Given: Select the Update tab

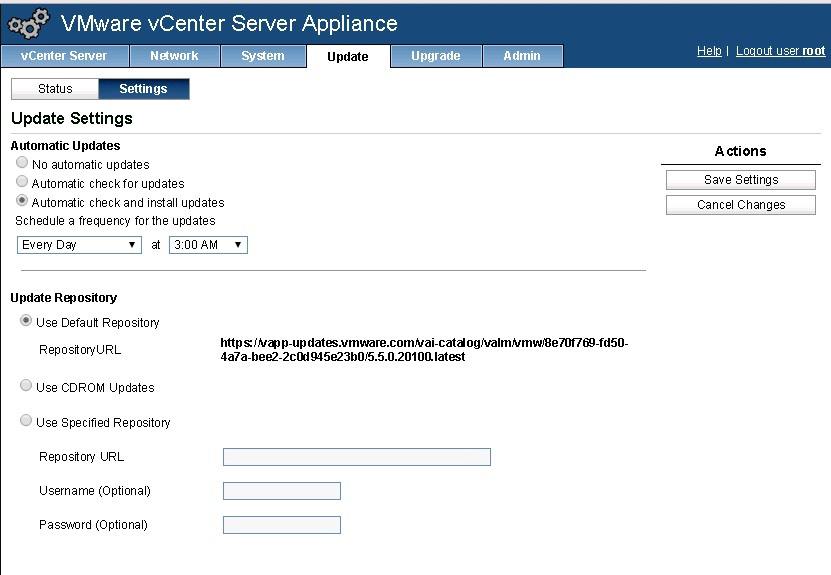Looking at the screenshot, I should 348,57.
